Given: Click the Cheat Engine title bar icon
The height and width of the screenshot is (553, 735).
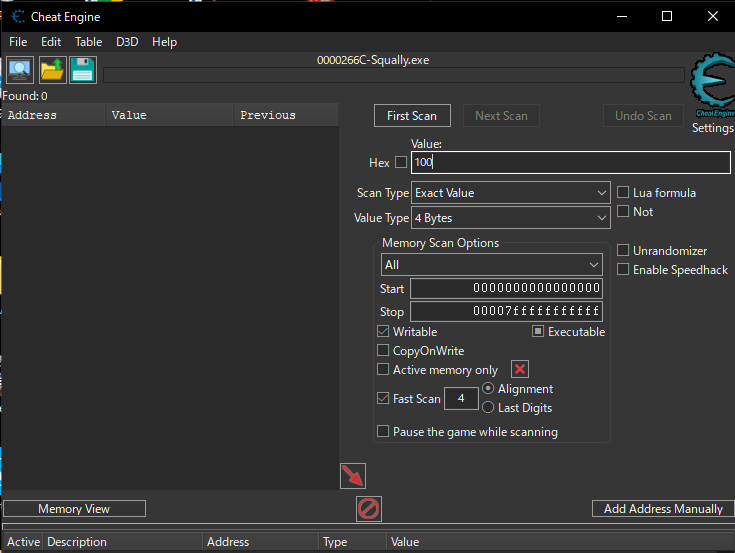Looking at the screenshot, I should 18,17.
